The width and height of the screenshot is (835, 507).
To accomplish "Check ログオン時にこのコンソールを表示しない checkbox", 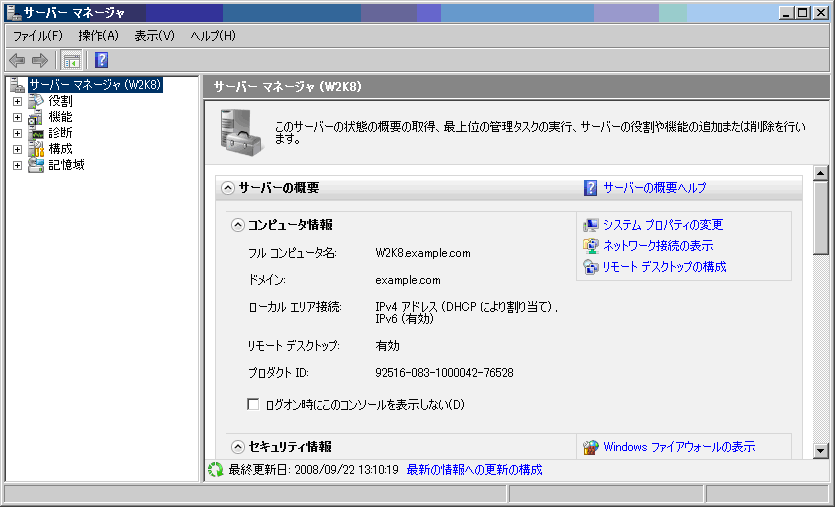I will tap(253, 404).
